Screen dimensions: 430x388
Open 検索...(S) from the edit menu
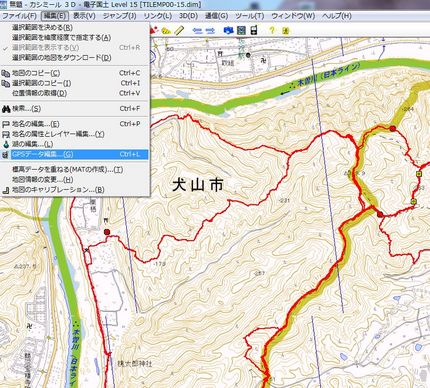tap(75, 109)
